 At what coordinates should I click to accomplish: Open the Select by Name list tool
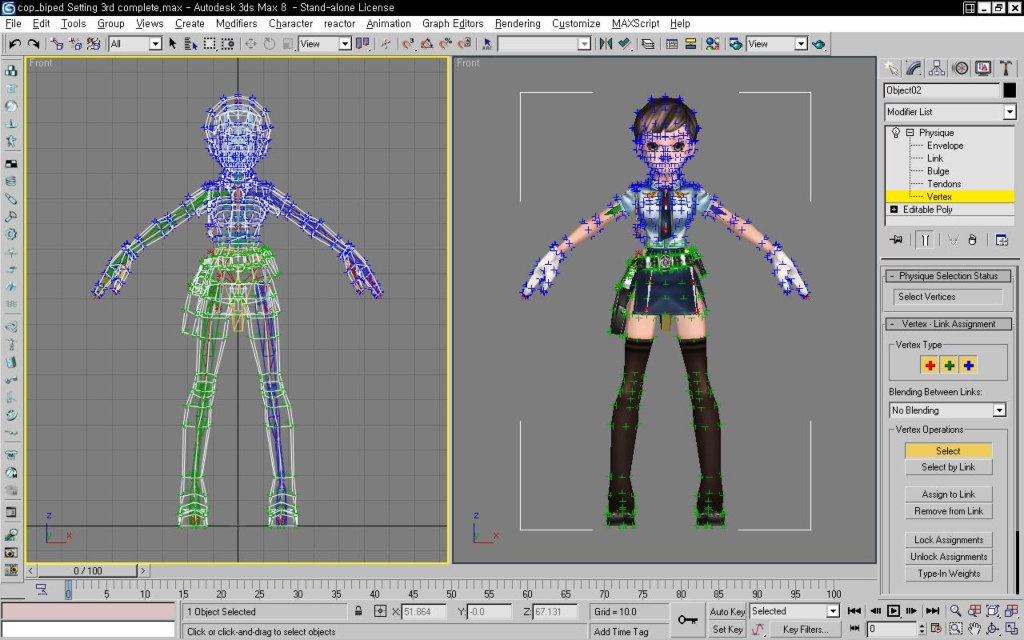click(191, 44)
